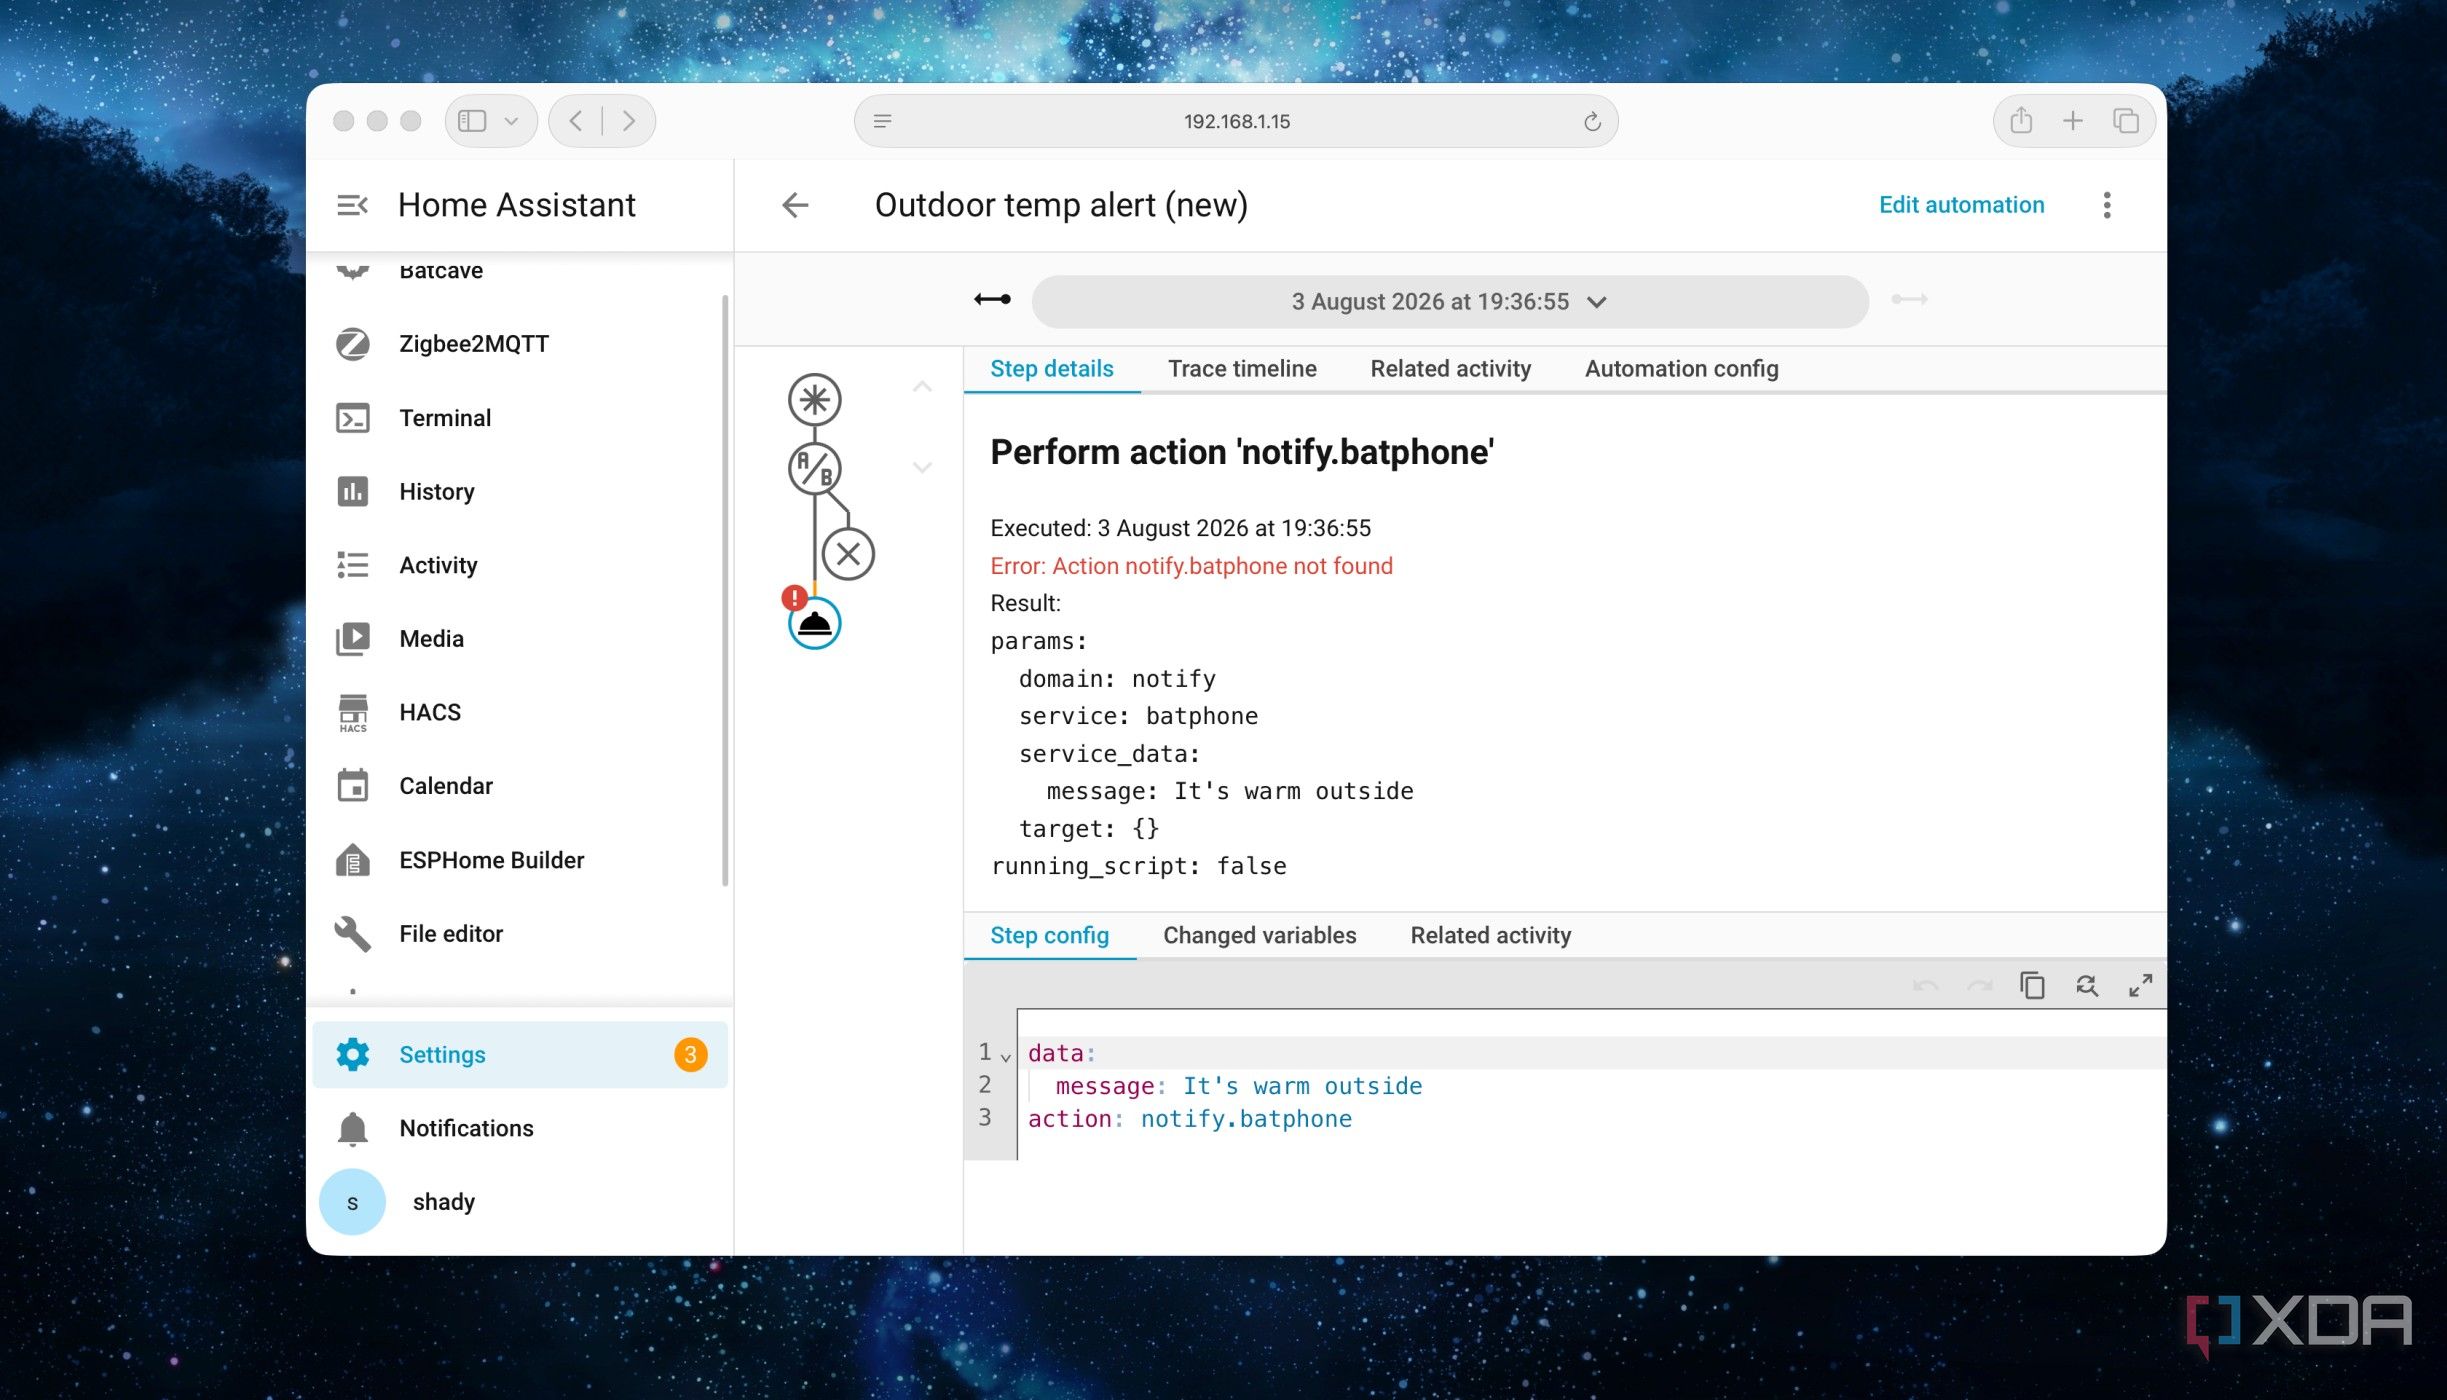
Task: Reload the page in Safari
Action: (x=1592, y=121)
